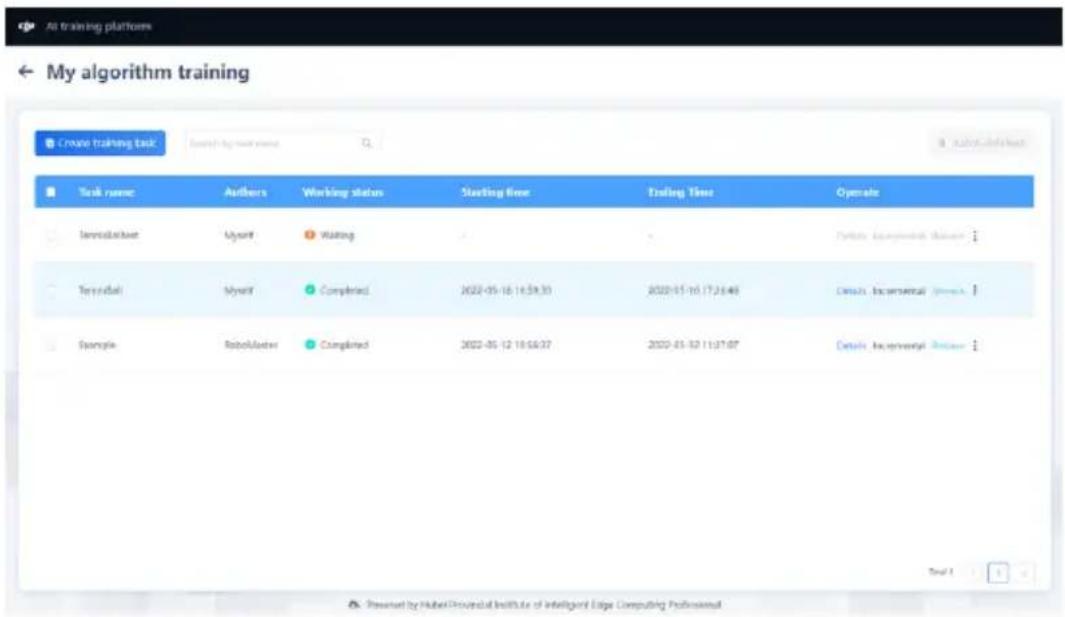Viewport: 1065px width, 617px height.
Task: Select page 1 in pagination
Action: click(x=998, y=573)
